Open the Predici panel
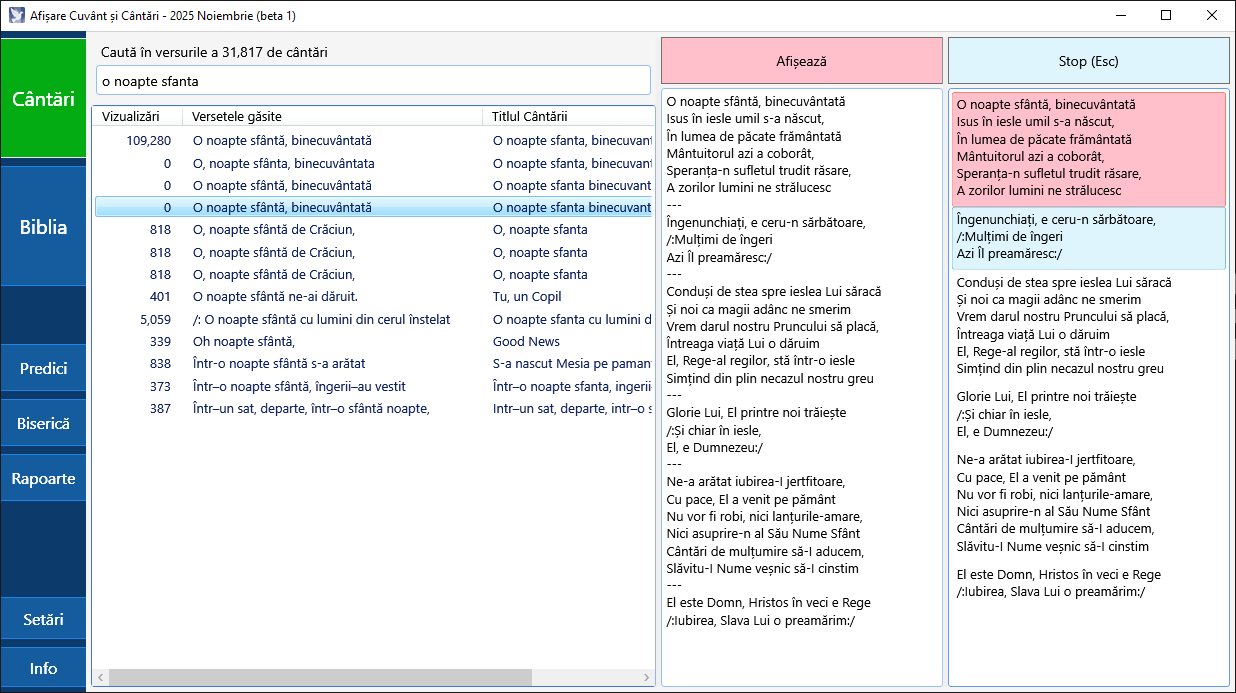The image size is (1236, 693). tap(43, 367)
